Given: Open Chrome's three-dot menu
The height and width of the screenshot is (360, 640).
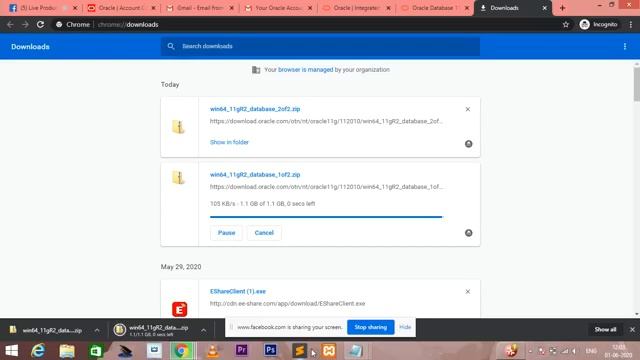Looking at the screenshot, I should (631, 24).
